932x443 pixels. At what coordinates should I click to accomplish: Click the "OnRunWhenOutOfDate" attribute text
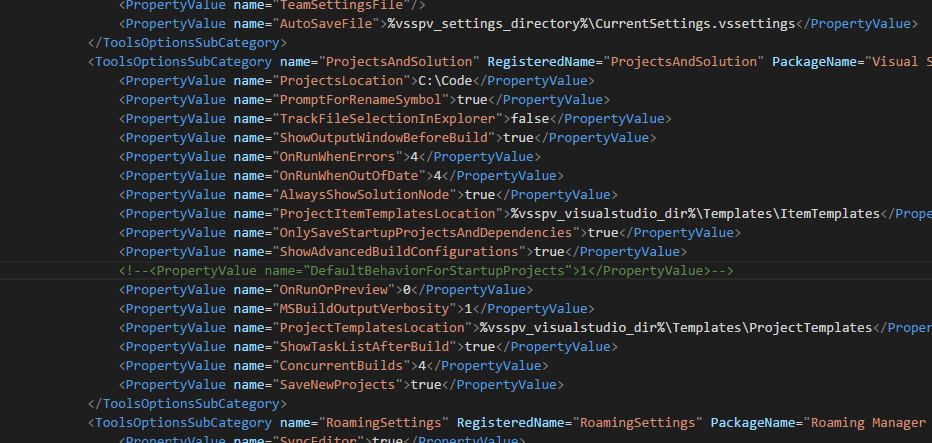click(x=349, y=175)
